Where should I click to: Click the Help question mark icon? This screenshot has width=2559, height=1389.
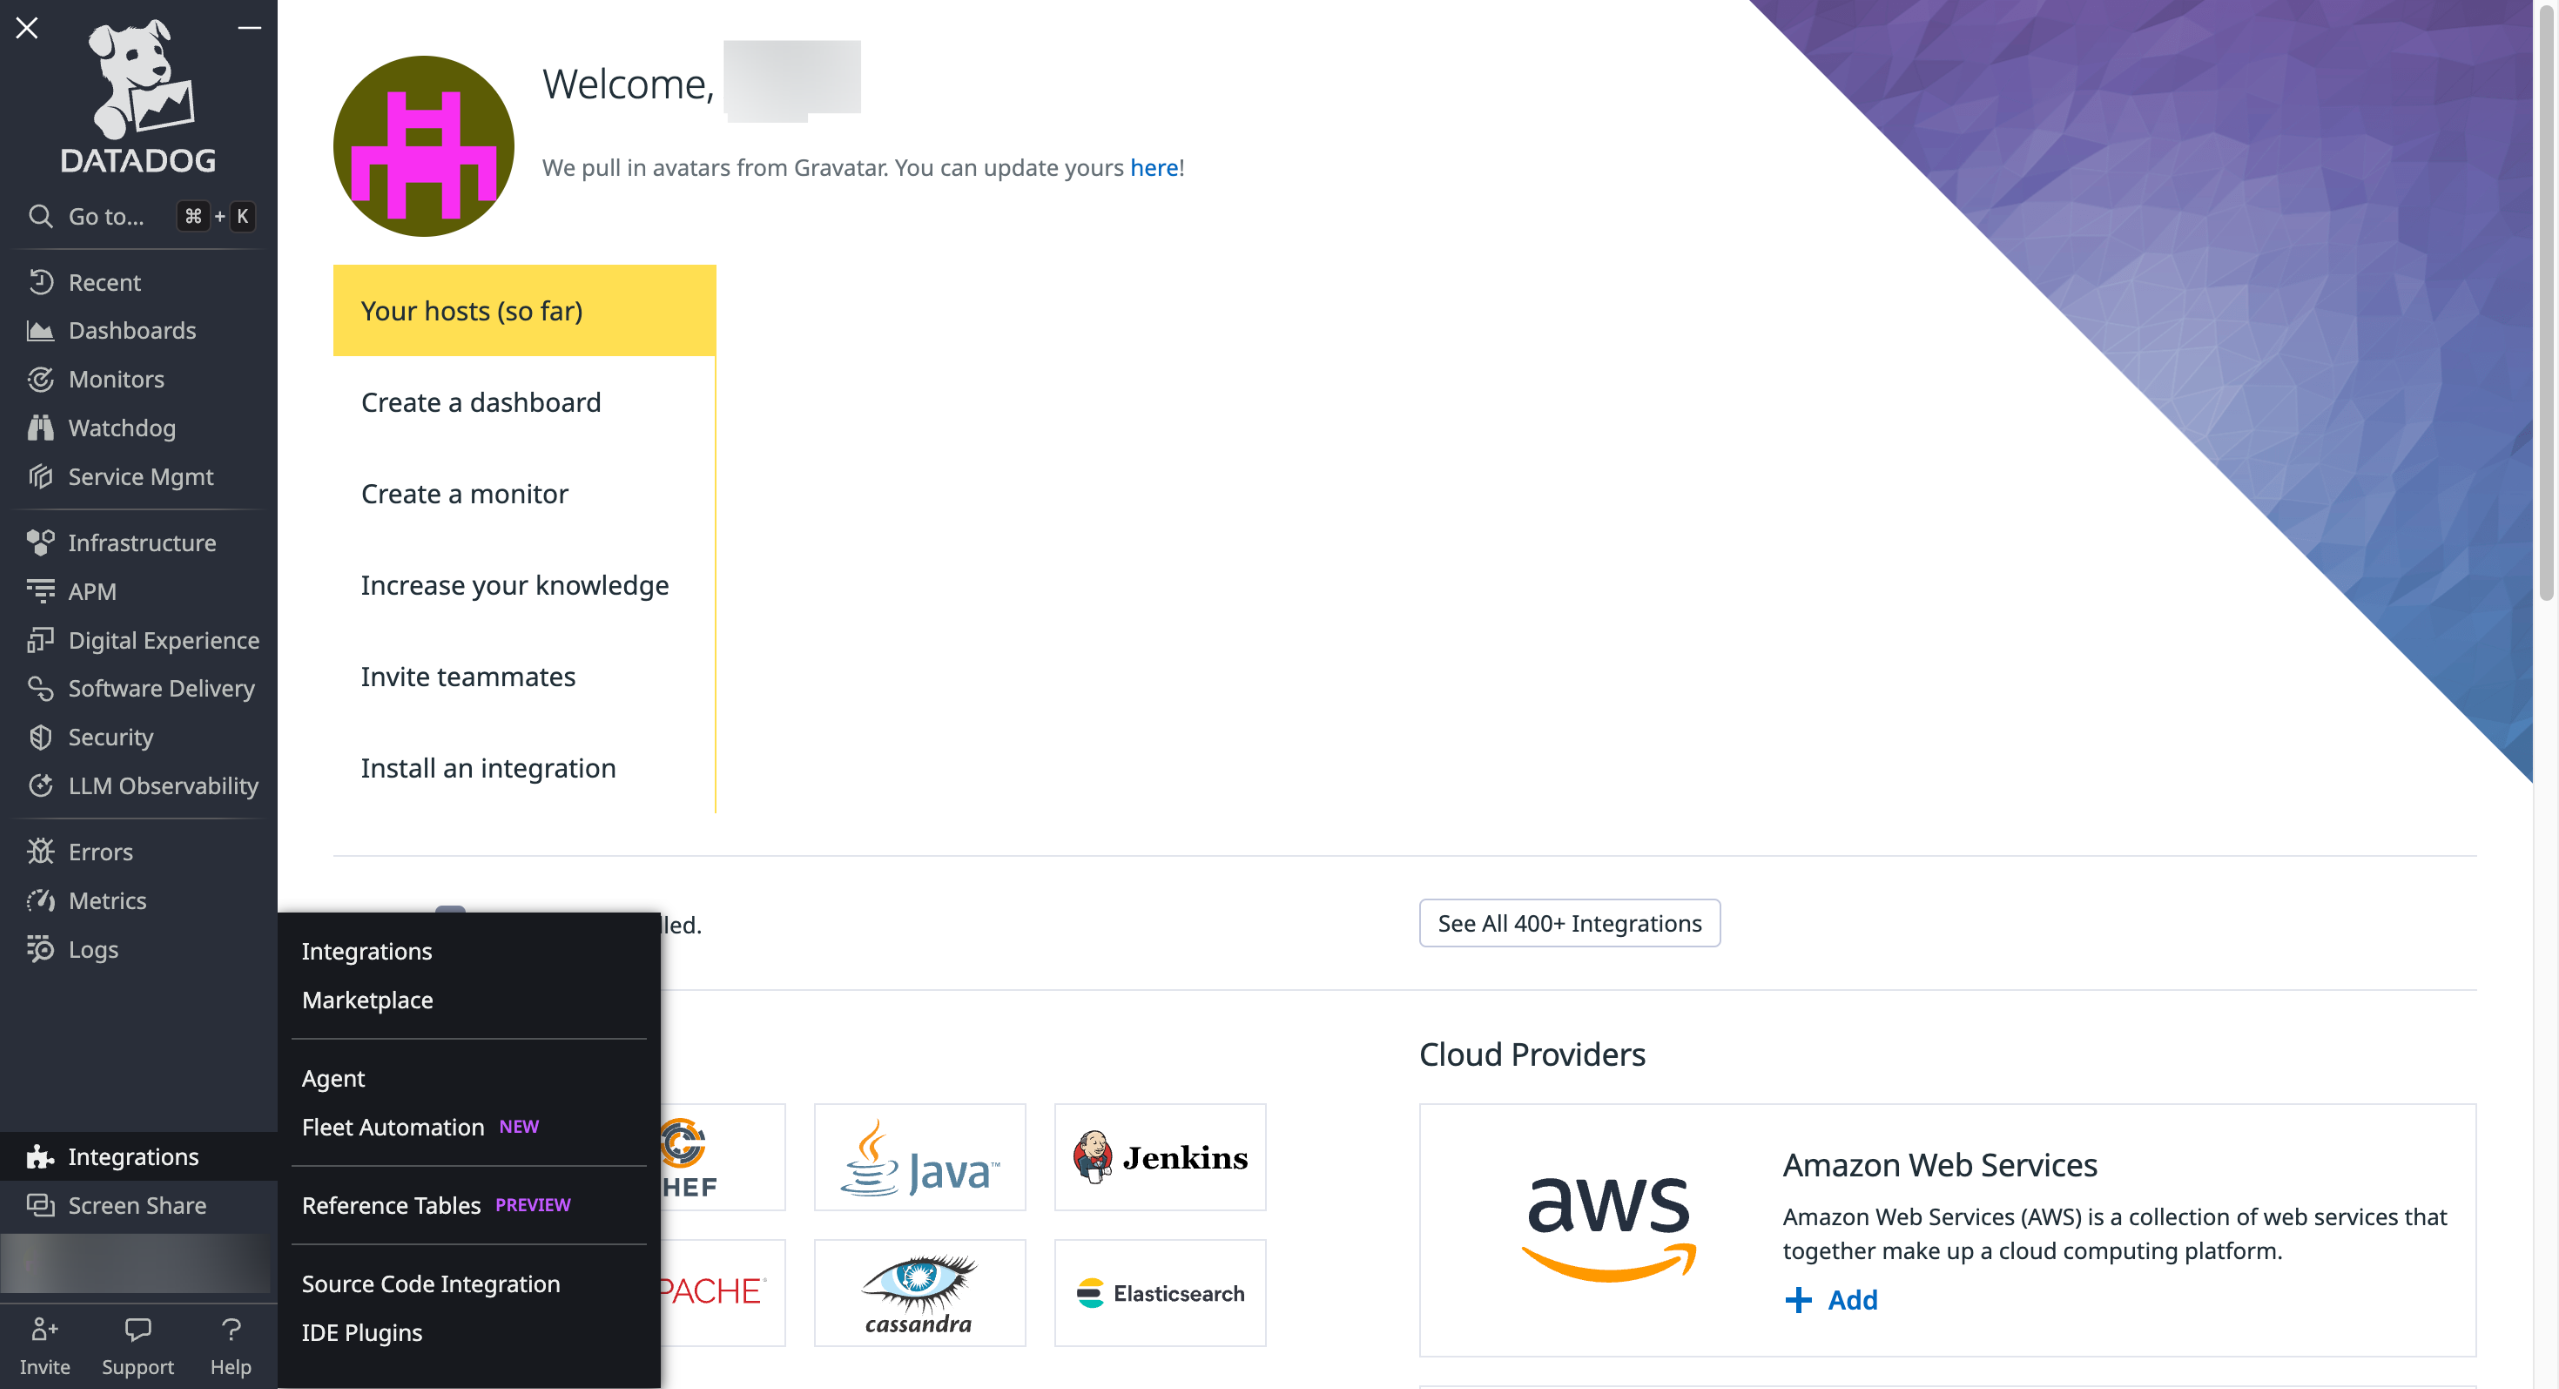[x=230, y=1330]
